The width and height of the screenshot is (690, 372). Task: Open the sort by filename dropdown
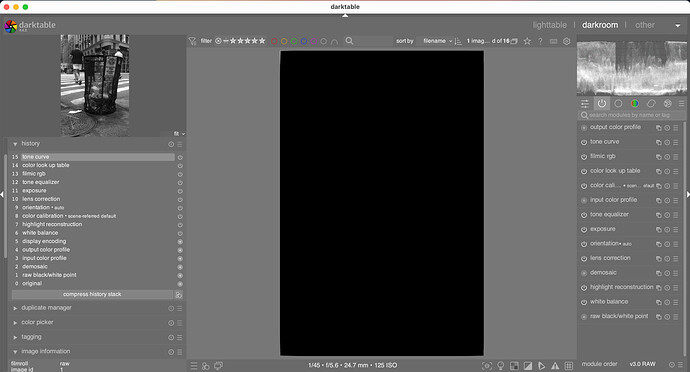click(437, 41)
